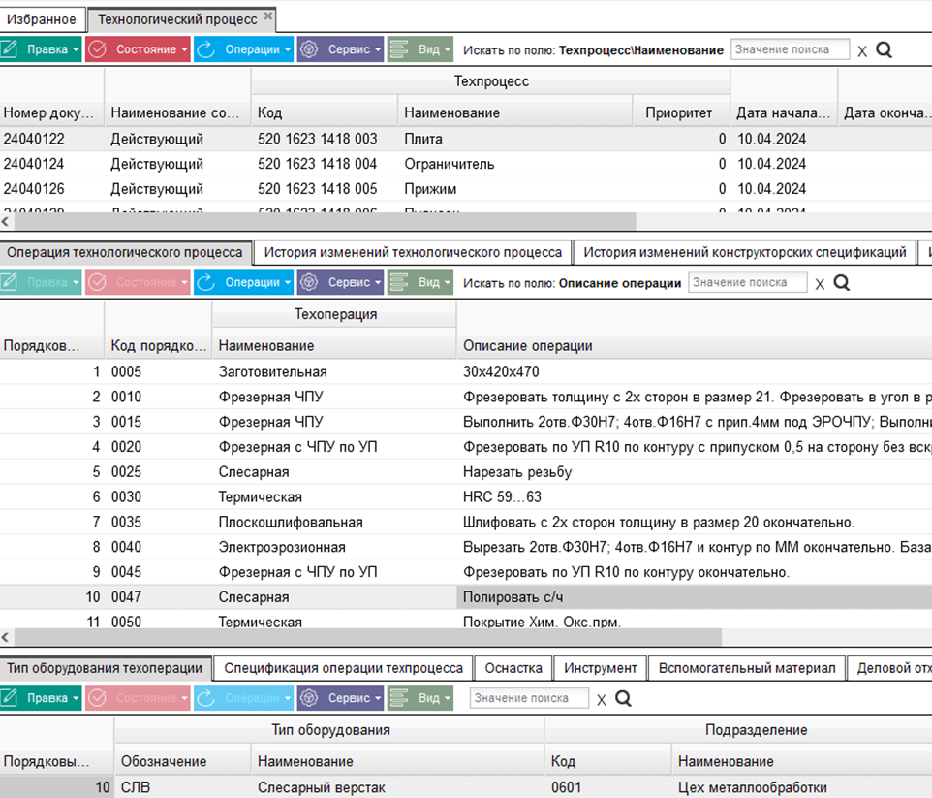Expand the red Состояние dropdown at top

coord(137,49)
